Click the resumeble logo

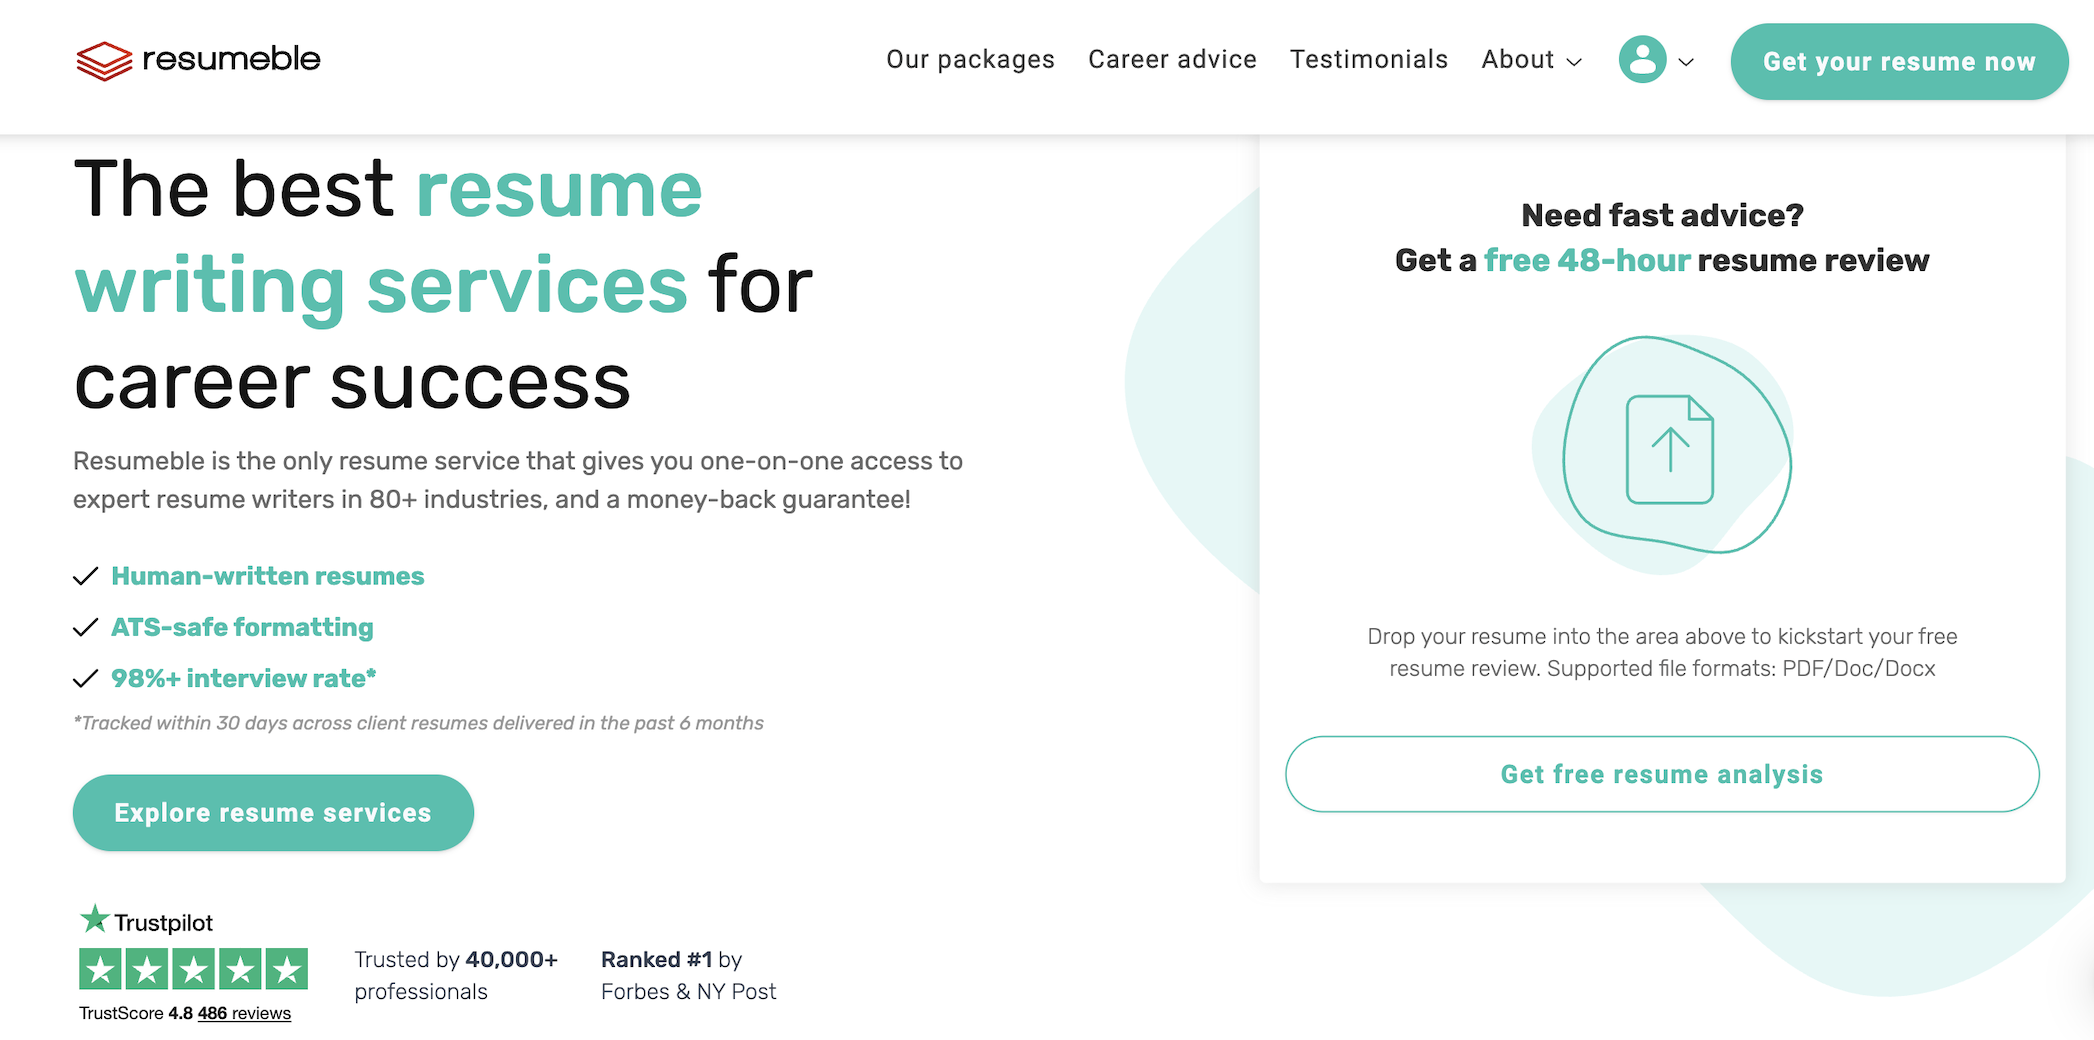click(x=197, y=60)
